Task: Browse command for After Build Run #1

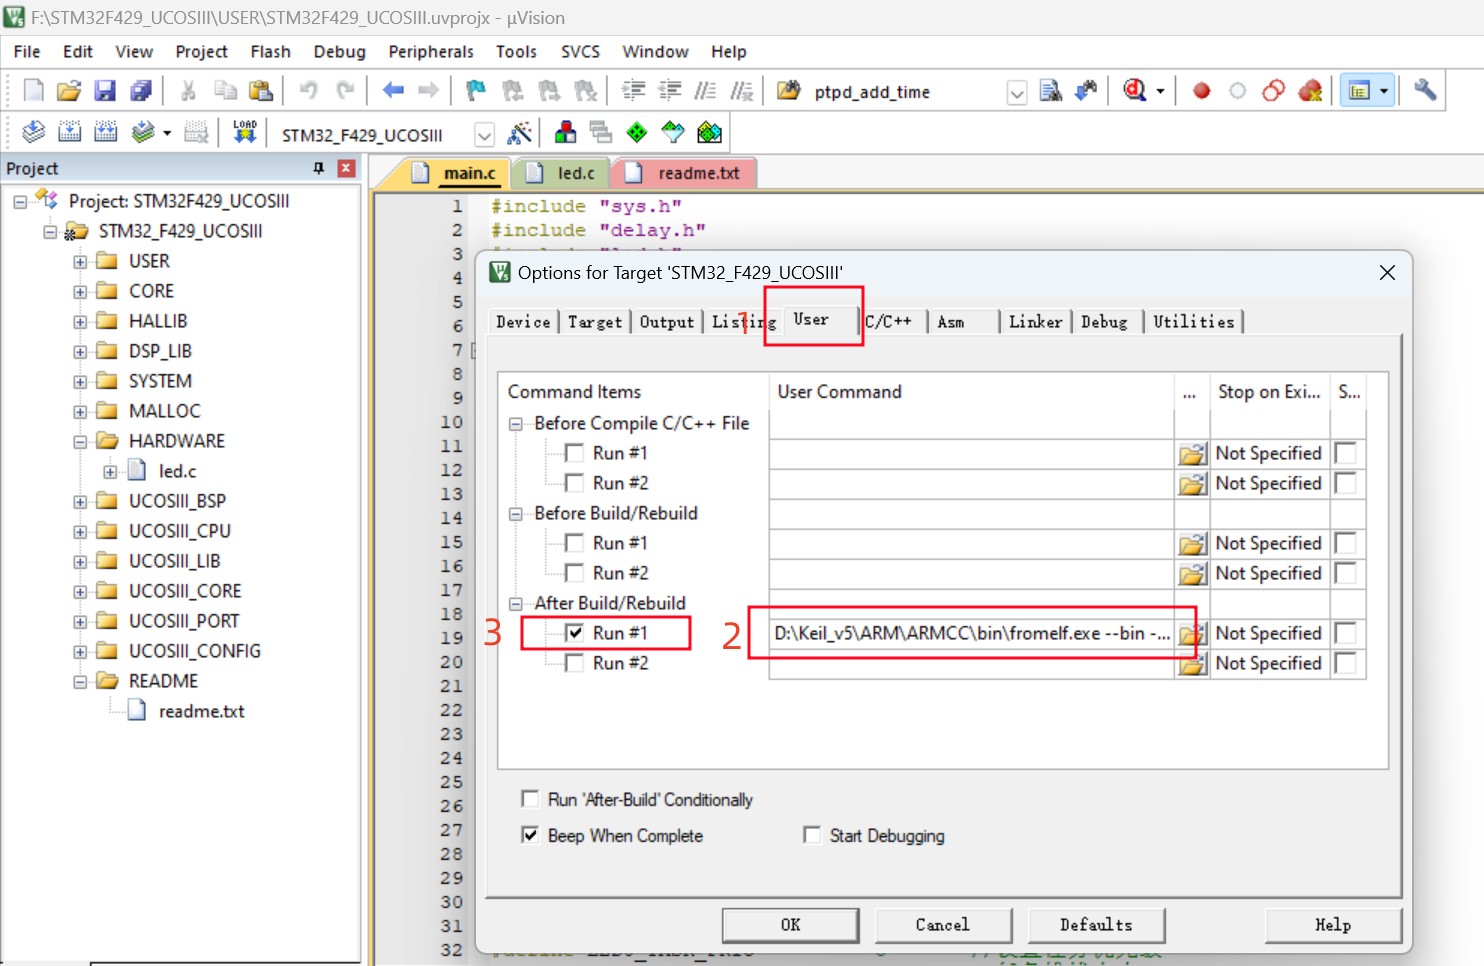Action: pos(1192,634)
